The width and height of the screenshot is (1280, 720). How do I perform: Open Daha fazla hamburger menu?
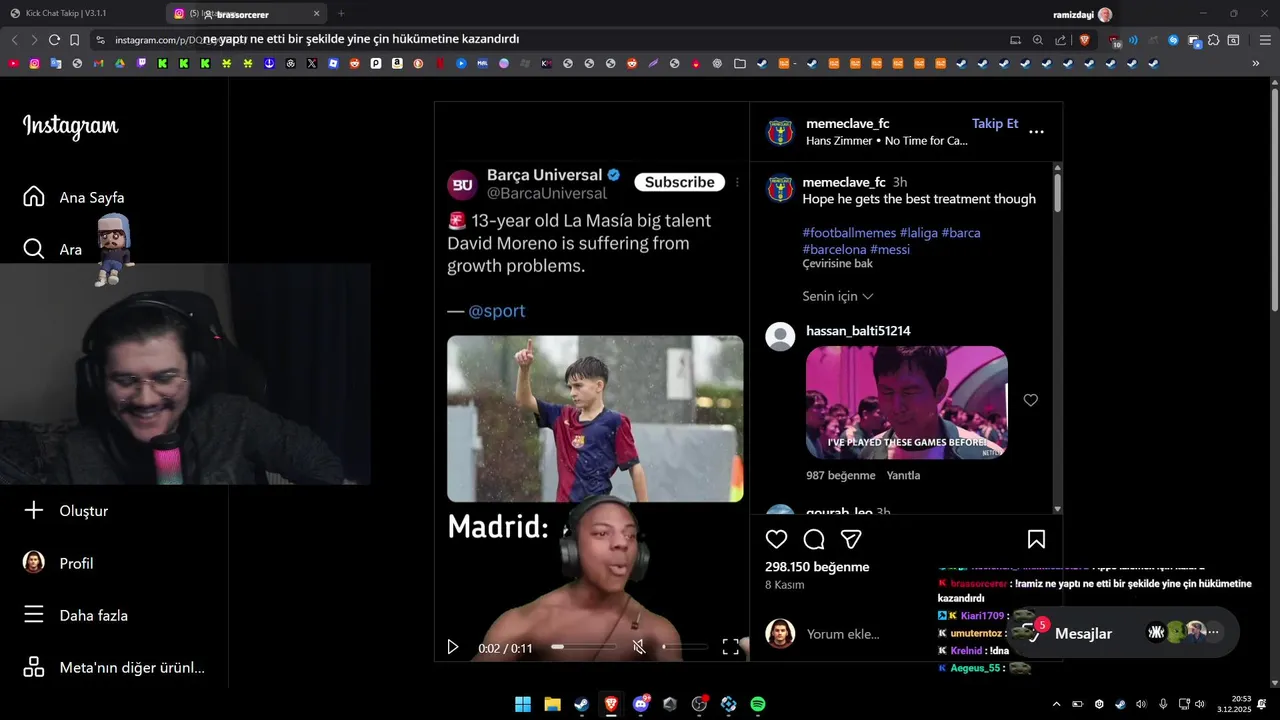click(34, 615)
